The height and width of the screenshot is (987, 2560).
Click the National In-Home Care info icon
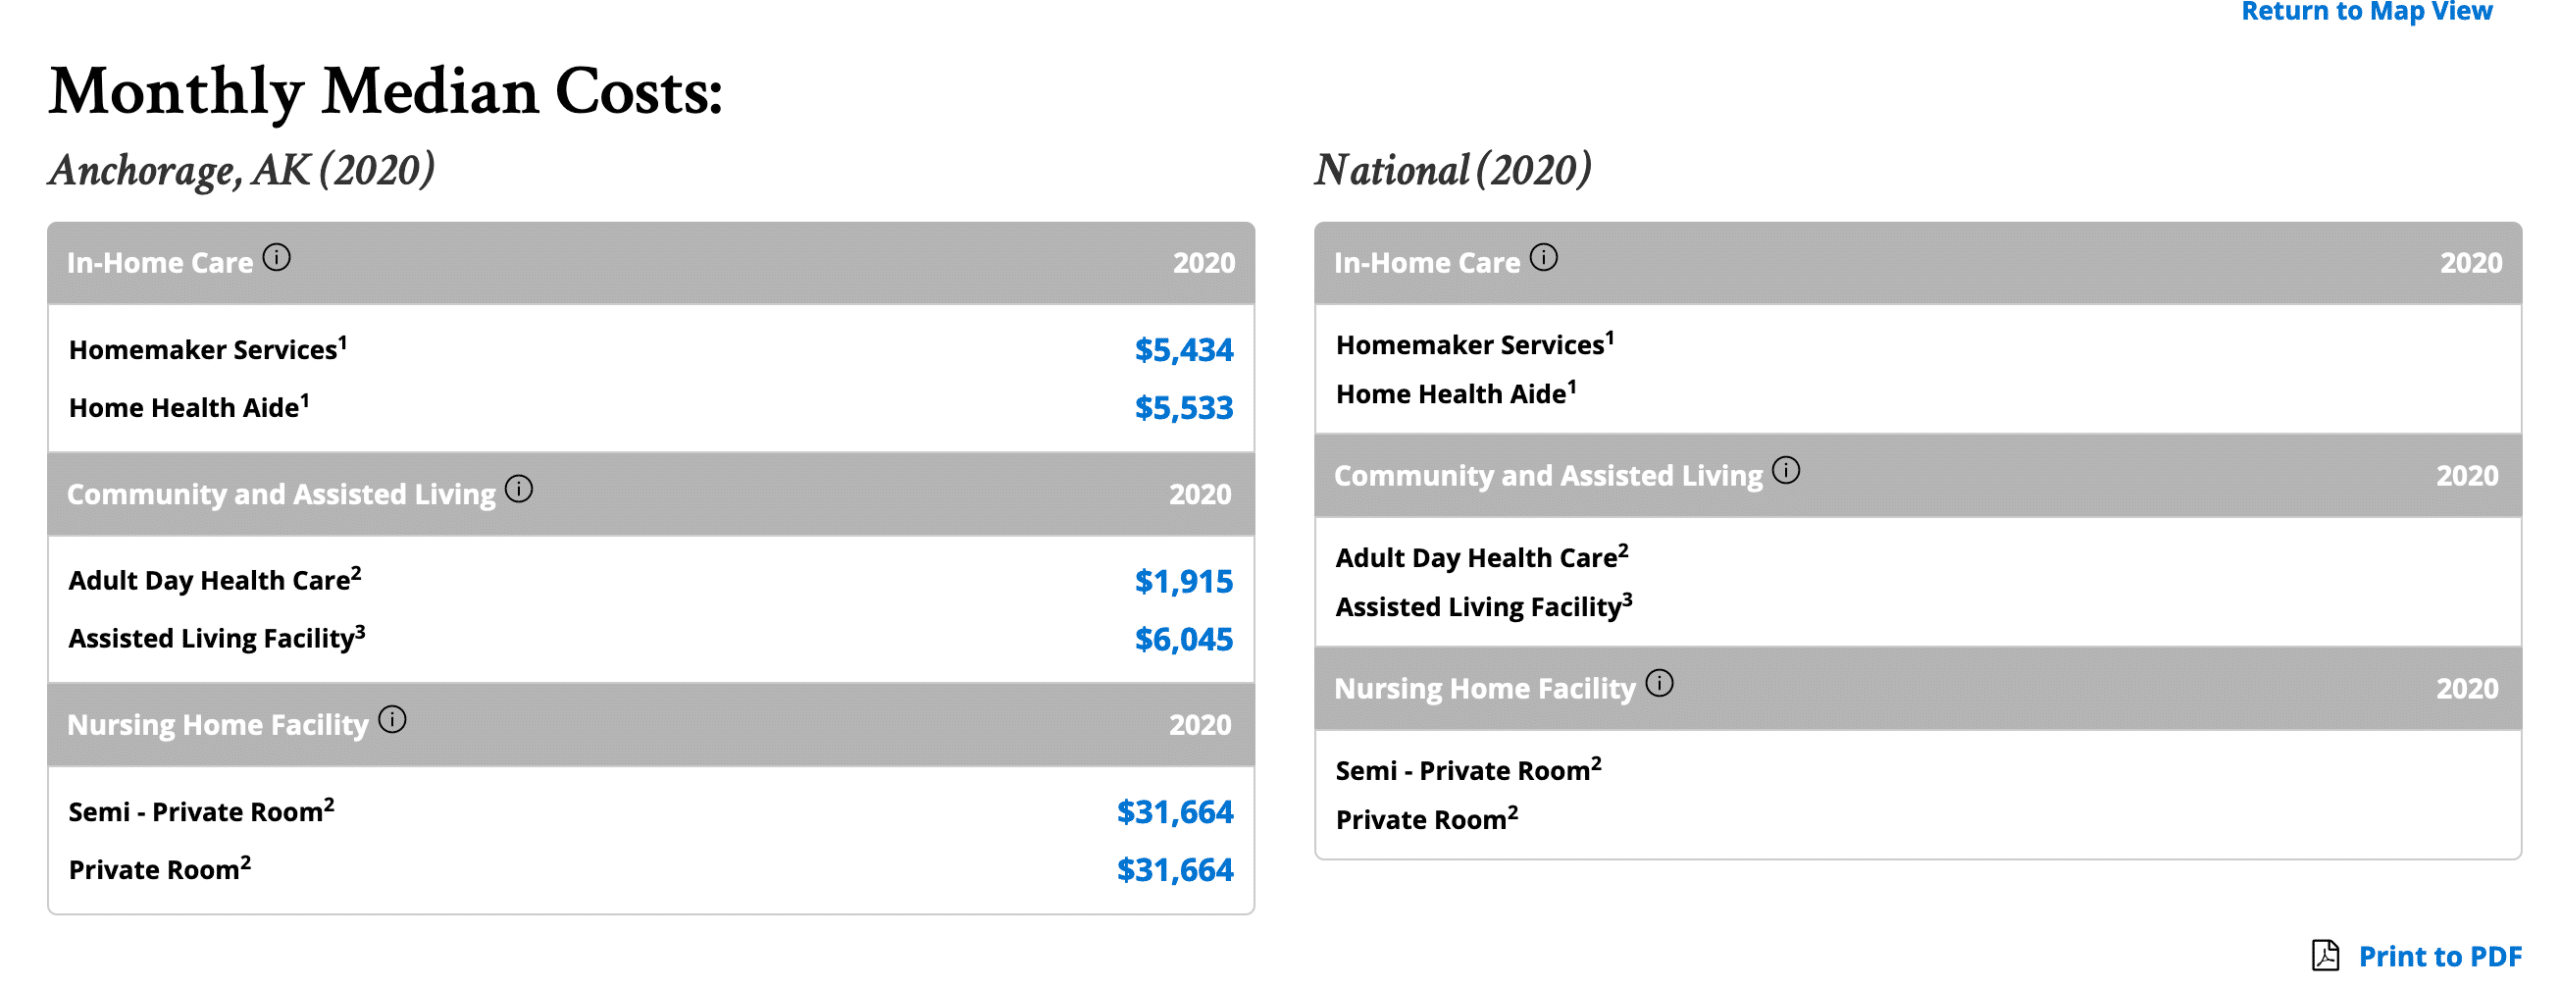(1545, 257)
